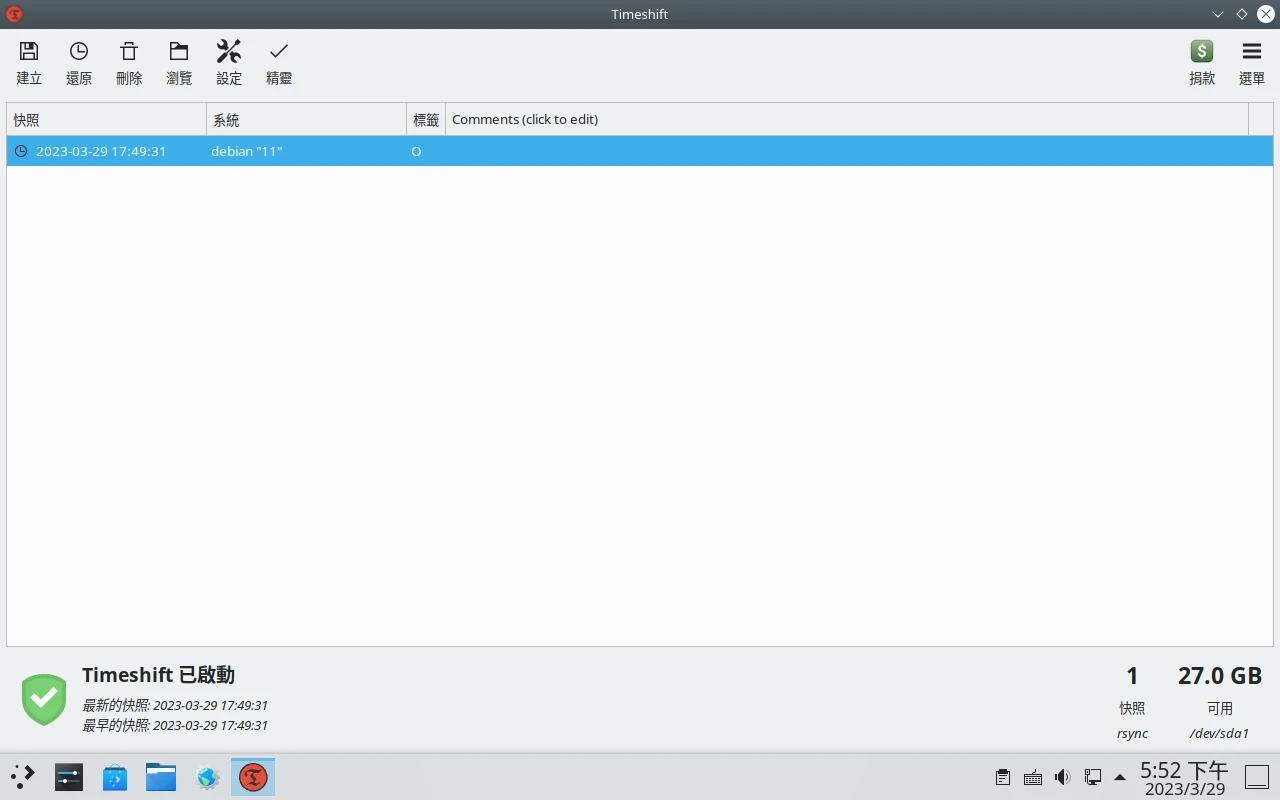Browse snapshot files with 瀏覽
Viewport: 1280px width, 800px height.
tap(179, 63)
